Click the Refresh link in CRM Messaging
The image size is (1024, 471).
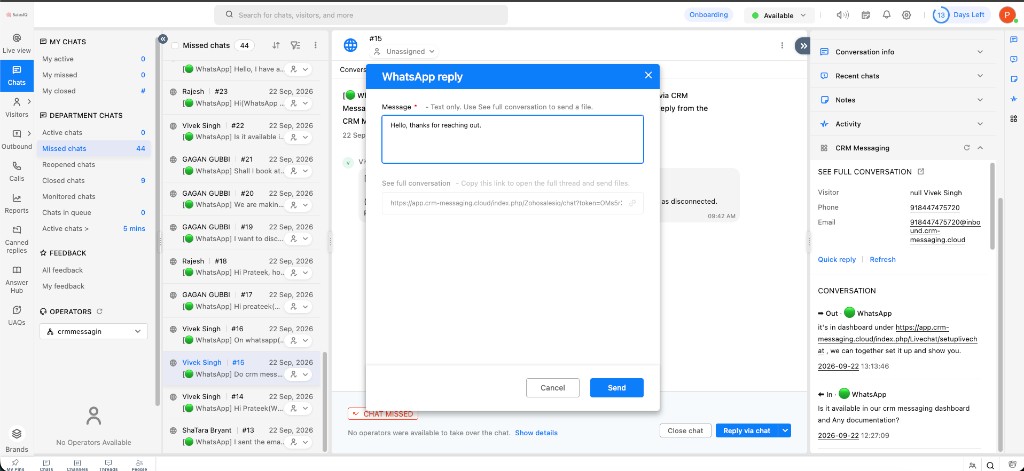click(x=882, y=259)
